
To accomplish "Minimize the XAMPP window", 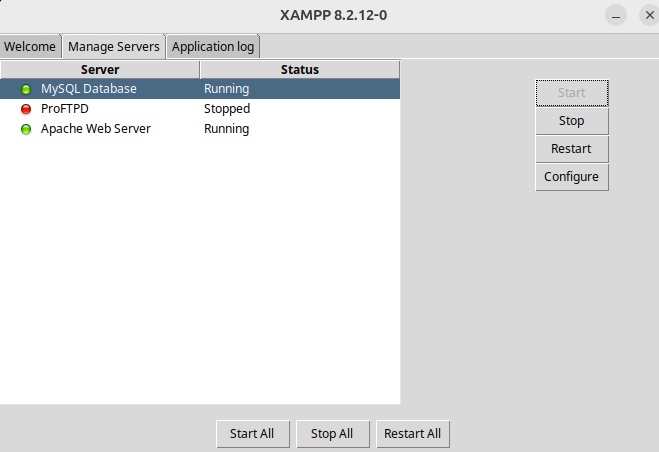I will [x=616, y=15].
